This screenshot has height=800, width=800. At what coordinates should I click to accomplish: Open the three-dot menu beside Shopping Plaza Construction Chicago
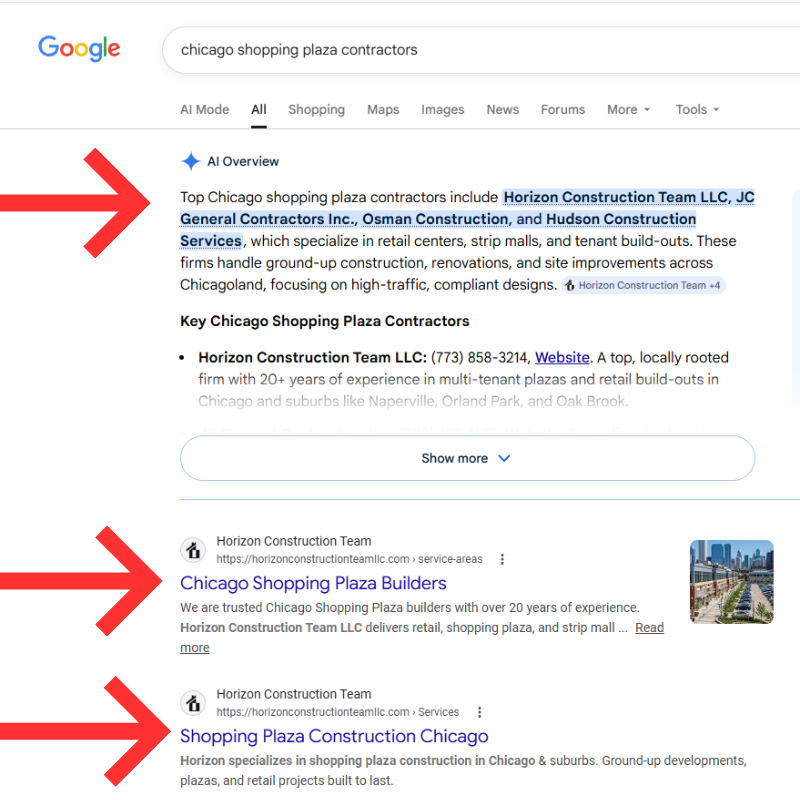pos(479,712)
